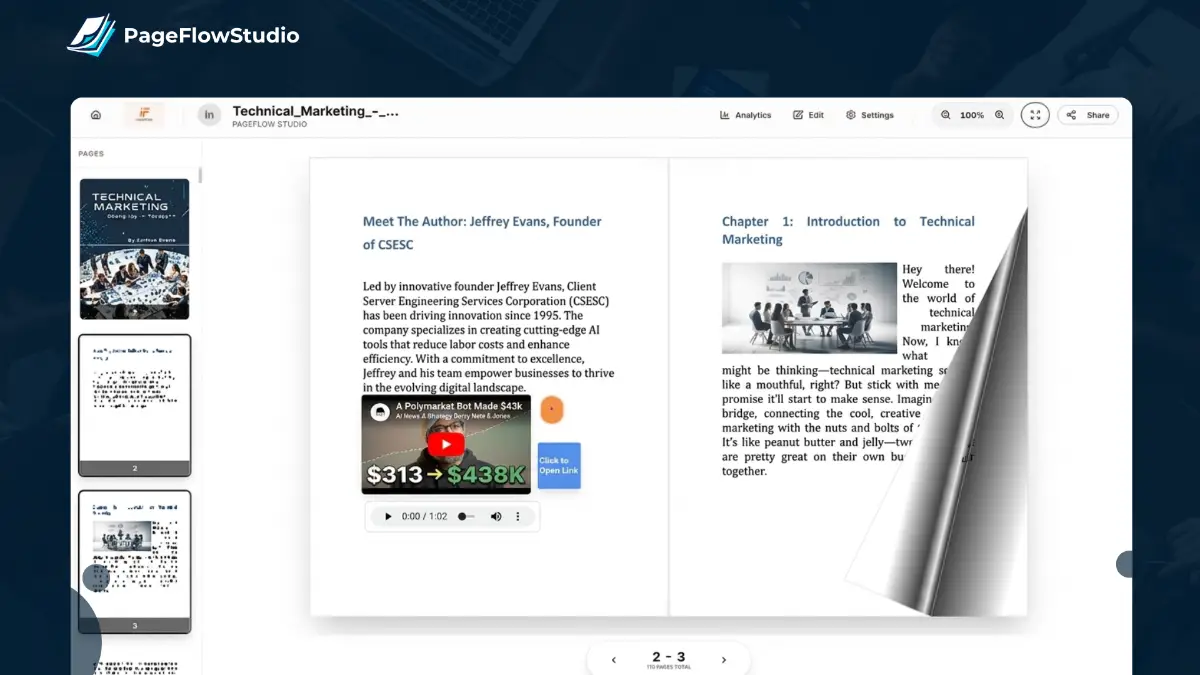Open the Analytics view
The height and width of the screenshot is (675, 1200).
click(746, 115)
